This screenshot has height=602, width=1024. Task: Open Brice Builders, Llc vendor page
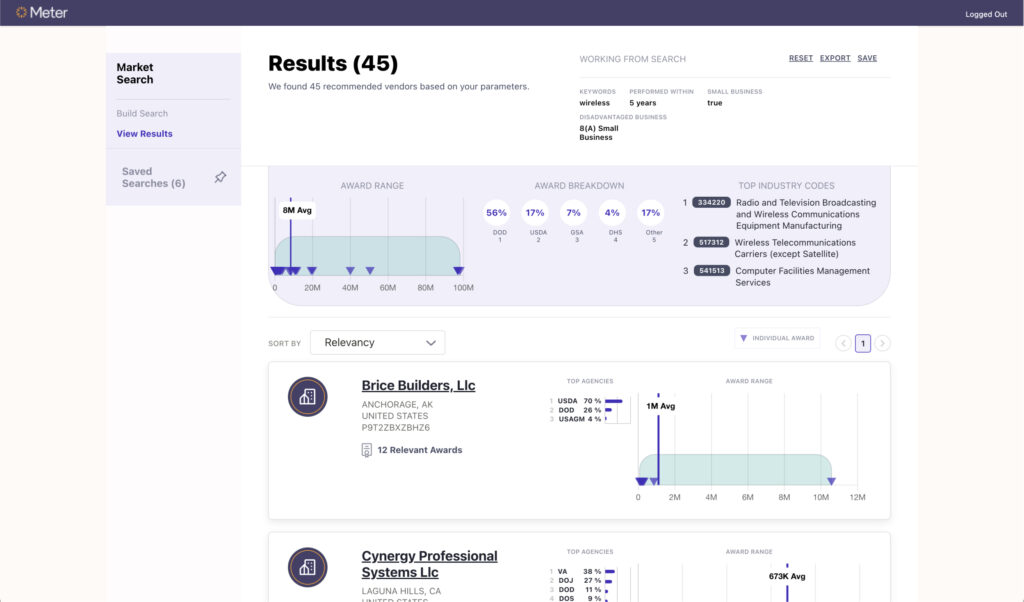pyautogui.click(x=418, y=386)
